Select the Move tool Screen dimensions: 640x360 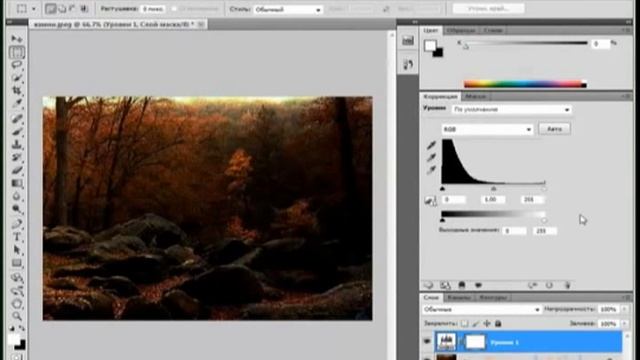17,39
